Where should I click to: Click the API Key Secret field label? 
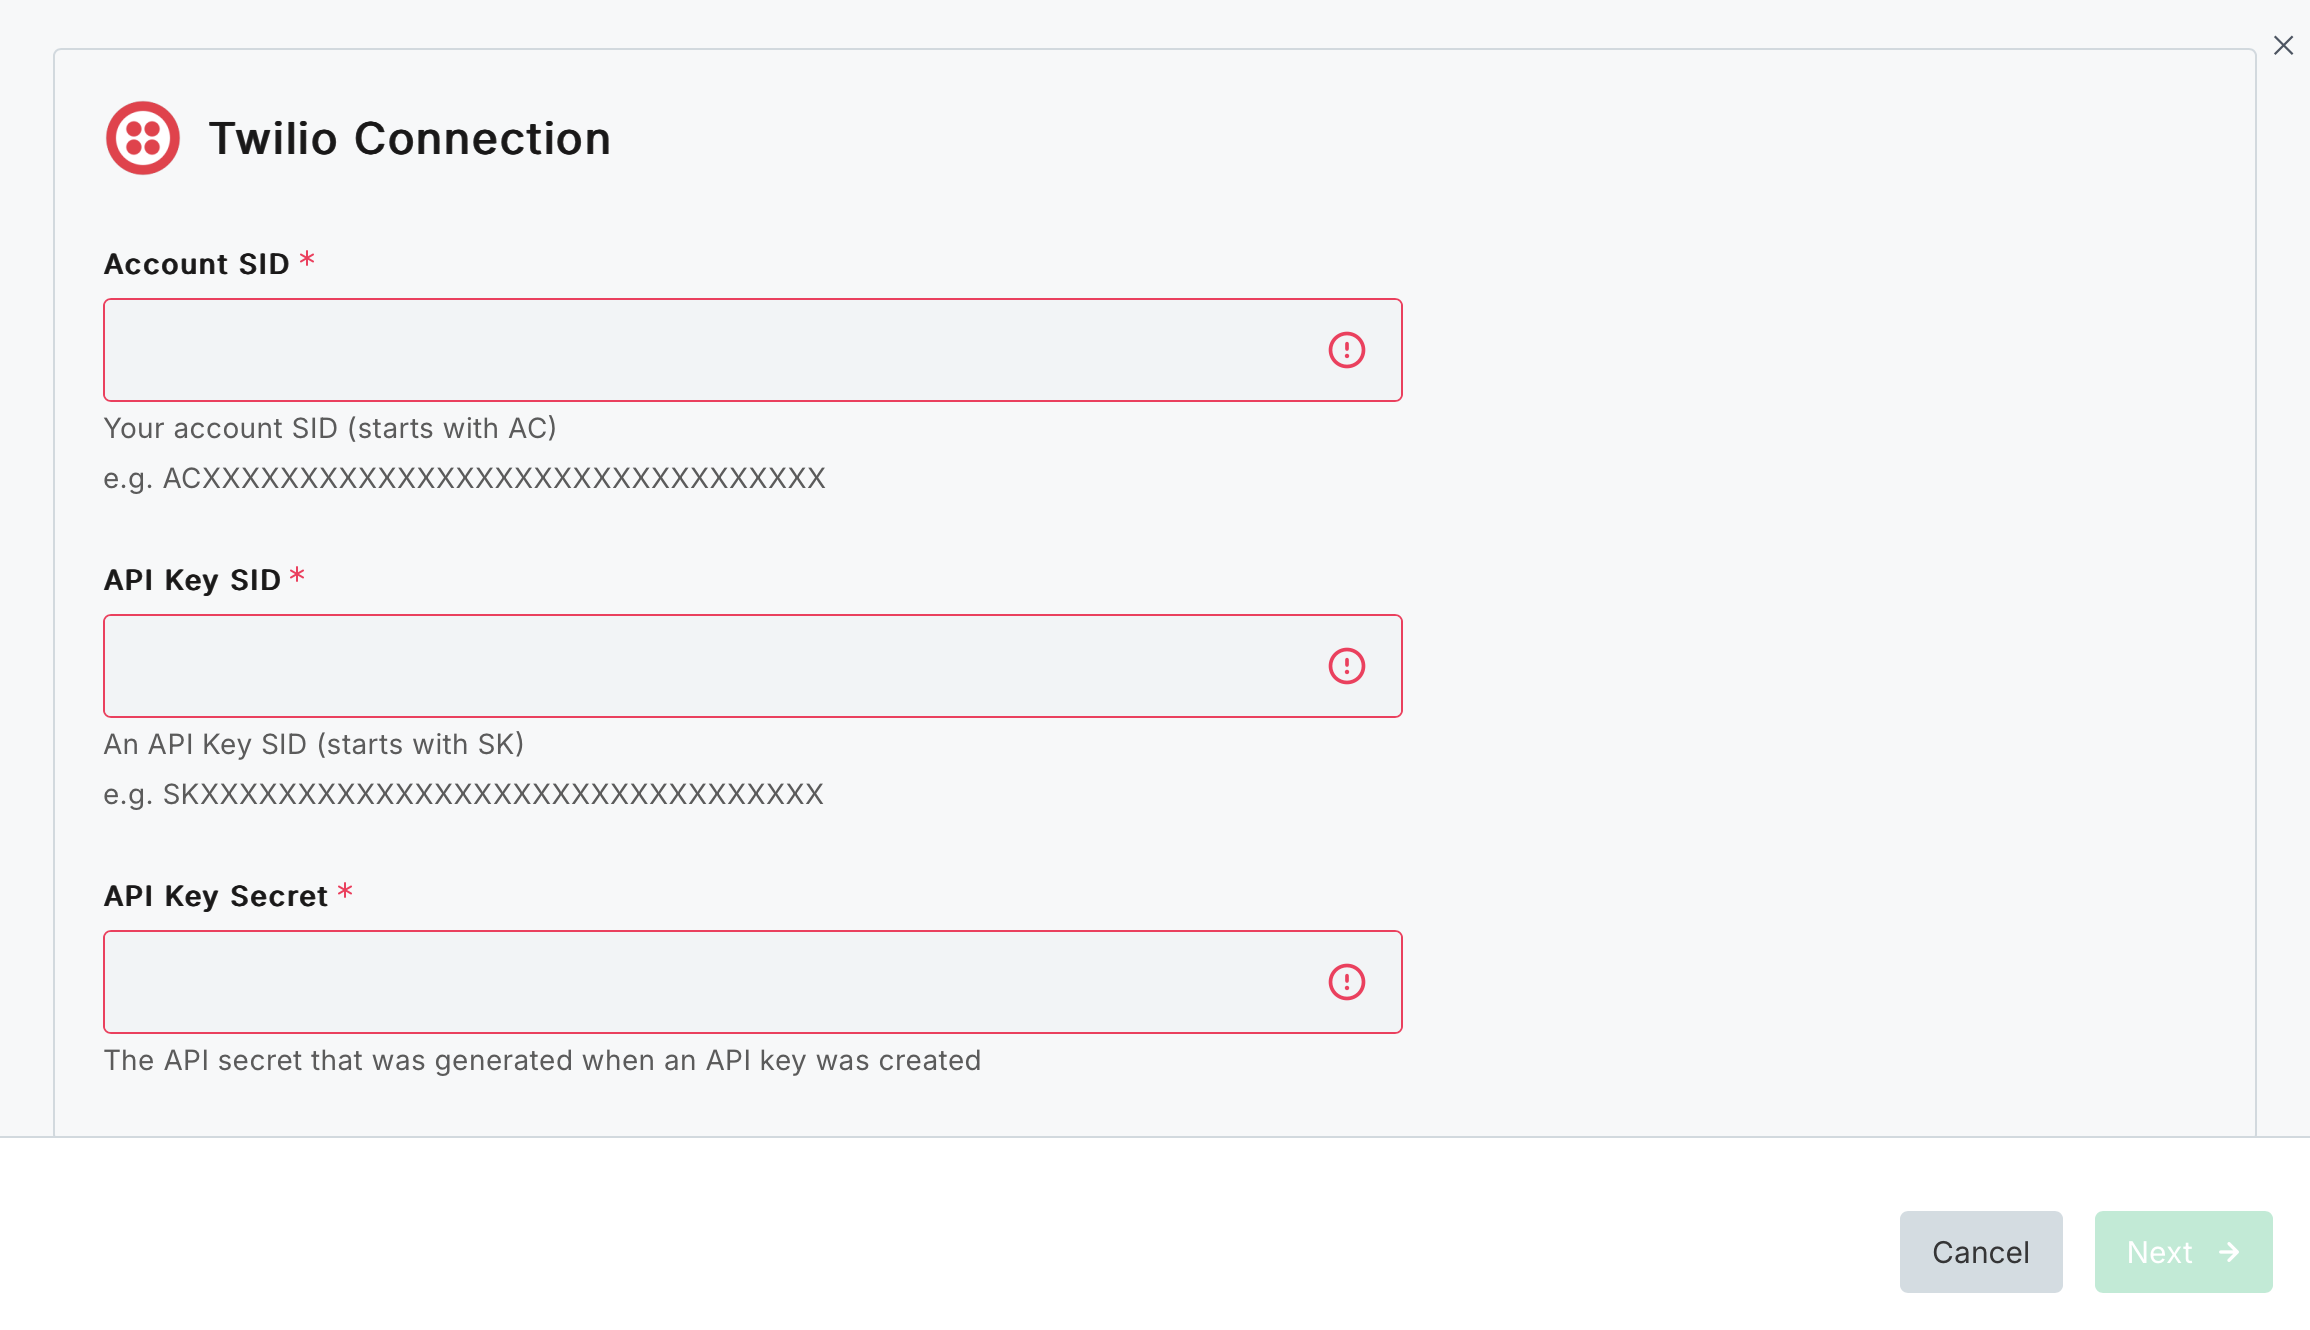click(216, 896)
